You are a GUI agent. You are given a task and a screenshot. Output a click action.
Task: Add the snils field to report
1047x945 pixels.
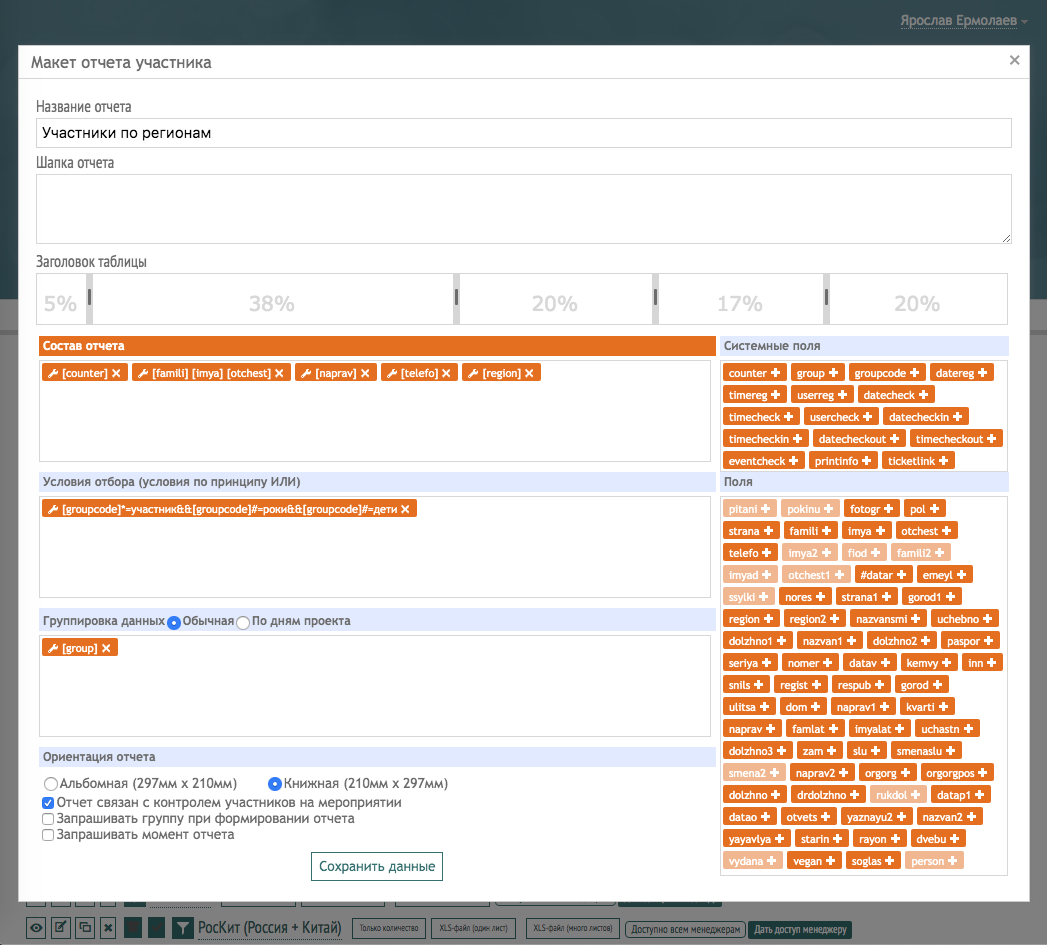(760, 685)
